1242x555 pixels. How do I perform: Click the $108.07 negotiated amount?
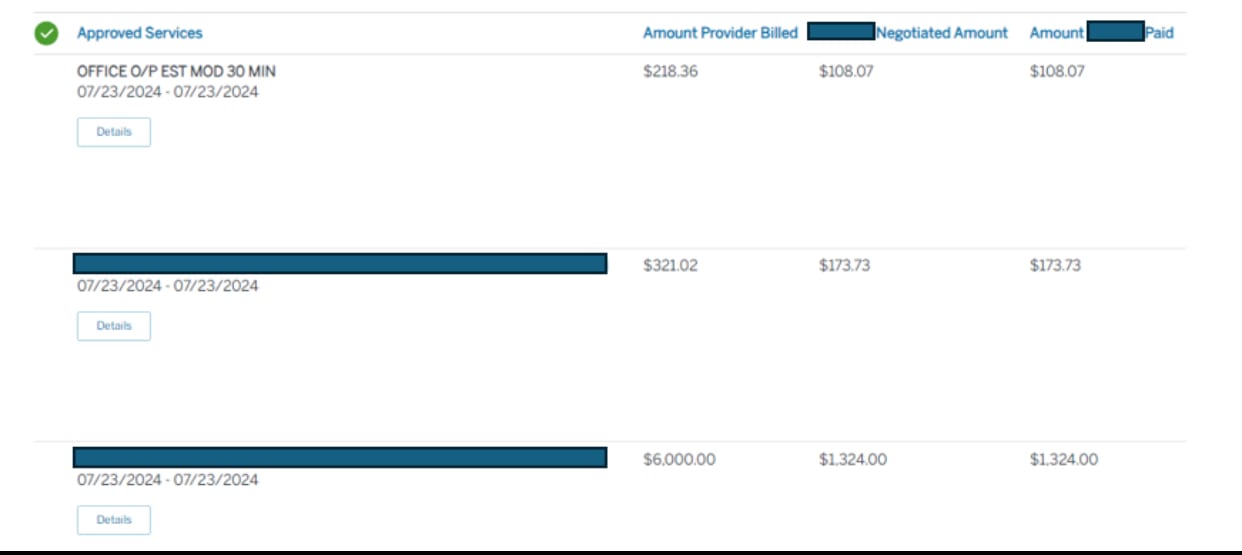click(x=846, y=72)
